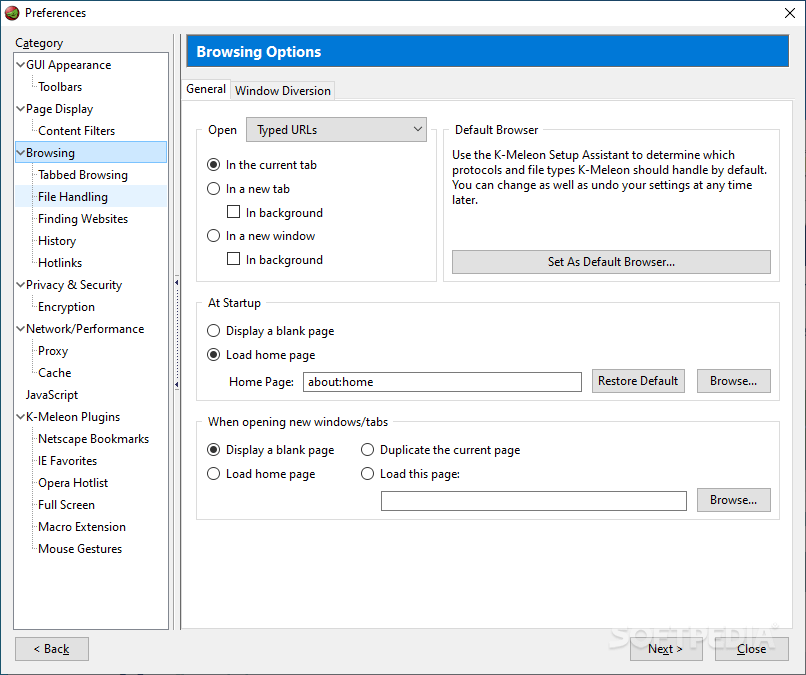Select 'In a new tab' radio option
Screen dimensions: 806x675
click(213, 189)
